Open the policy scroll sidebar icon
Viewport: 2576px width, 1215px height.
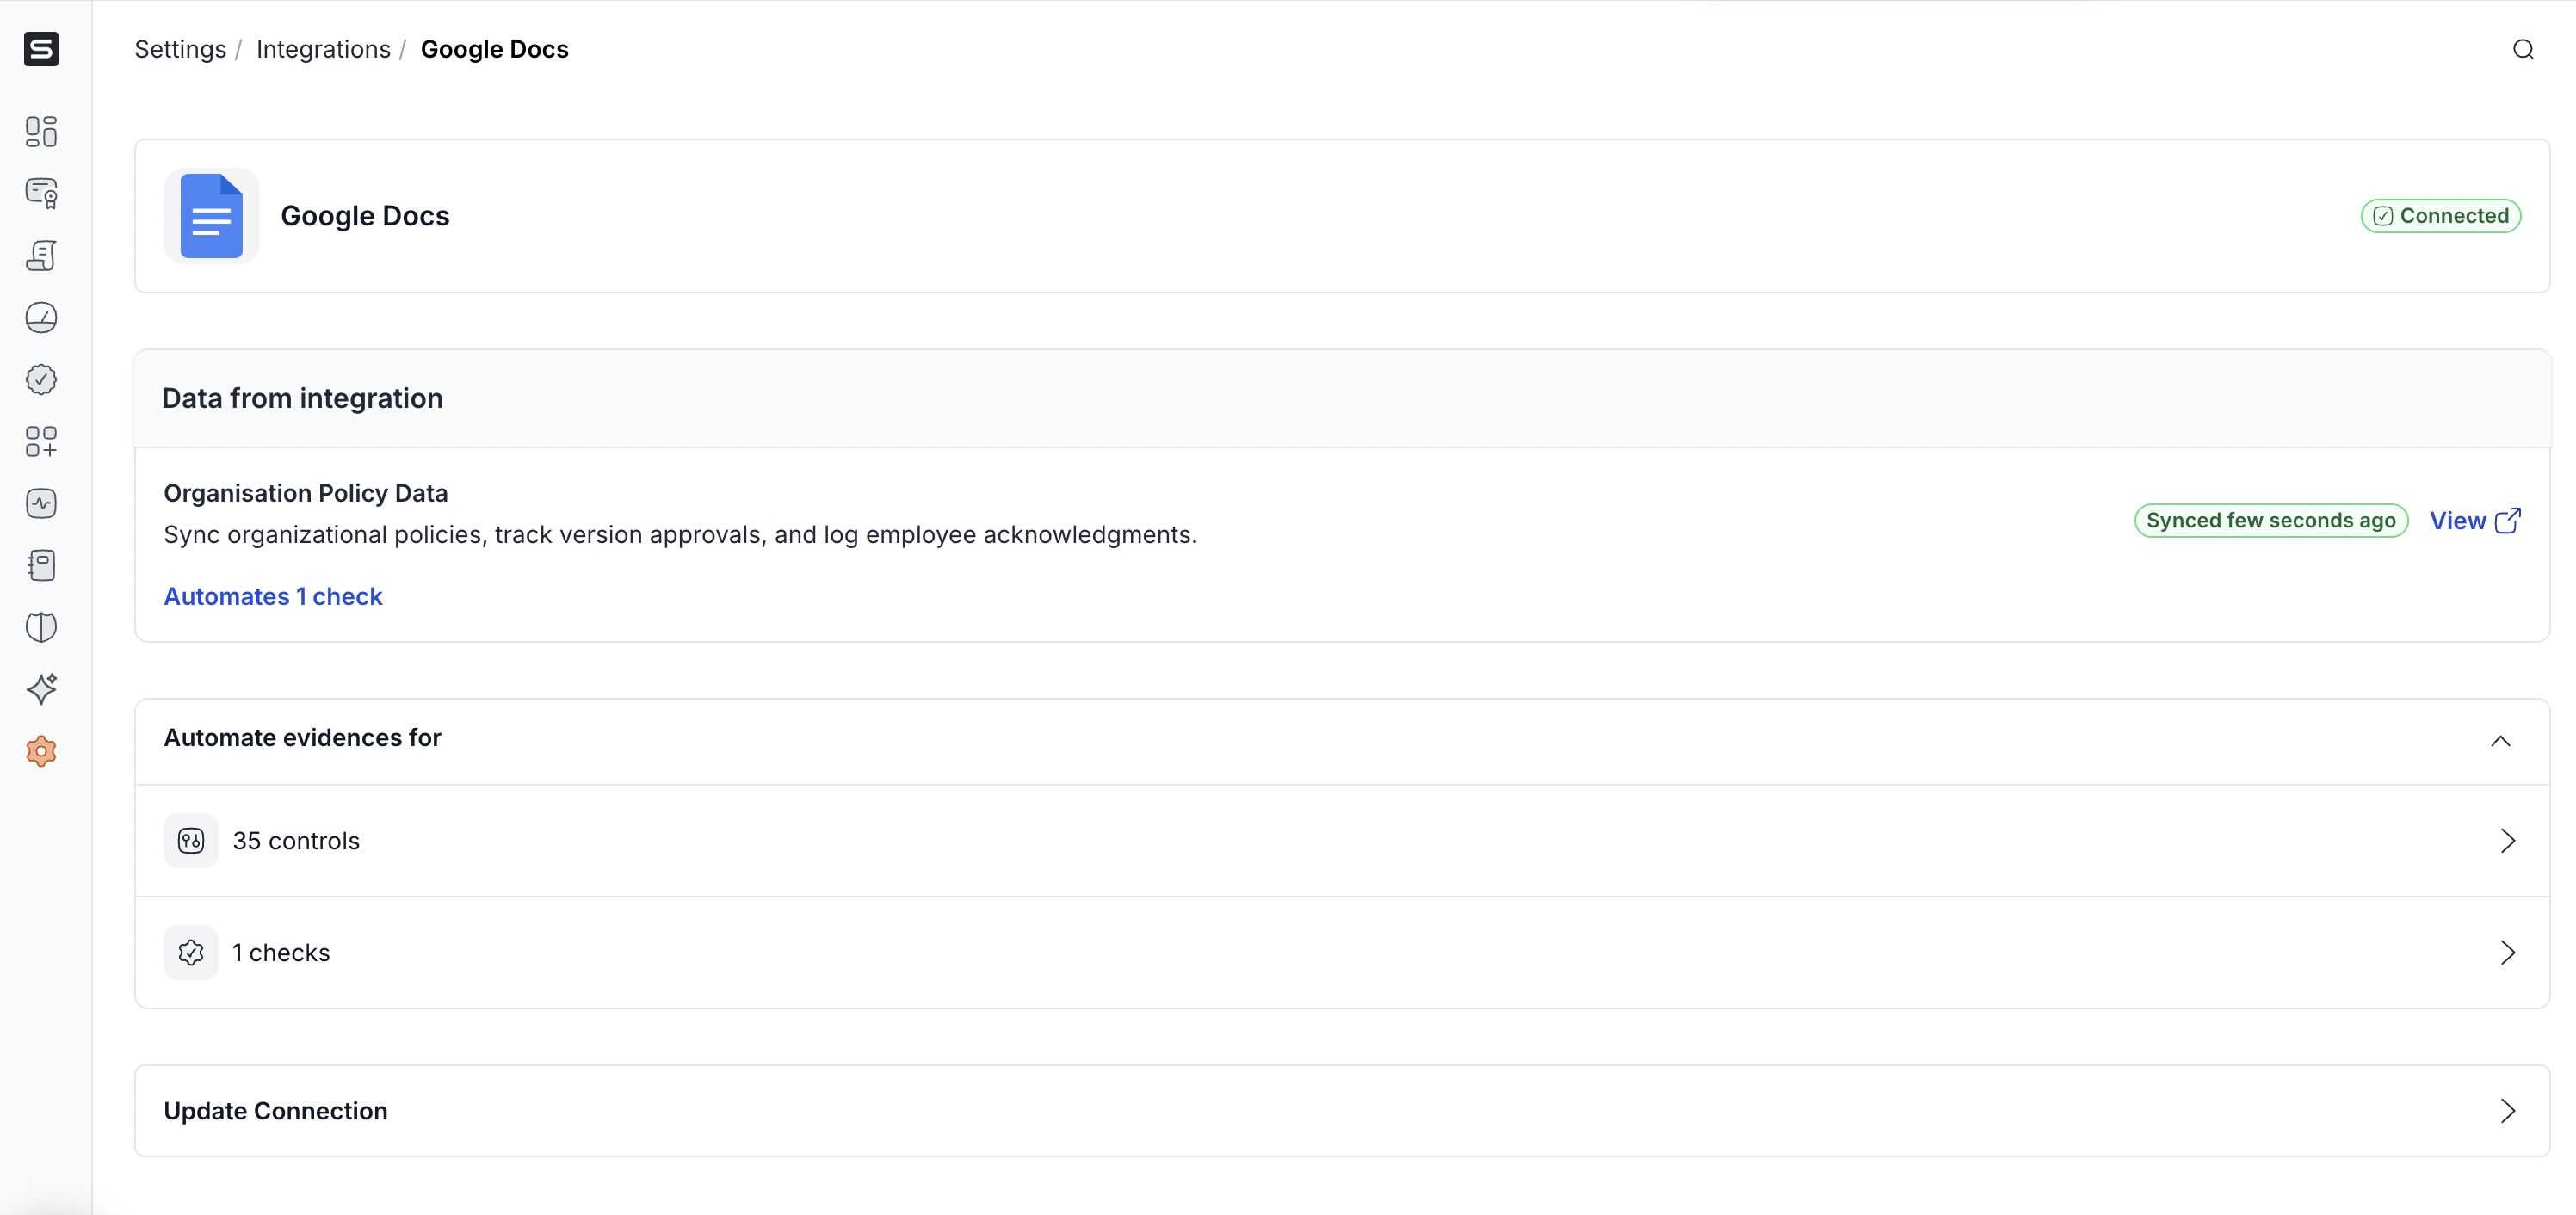(x=41, y=255)
